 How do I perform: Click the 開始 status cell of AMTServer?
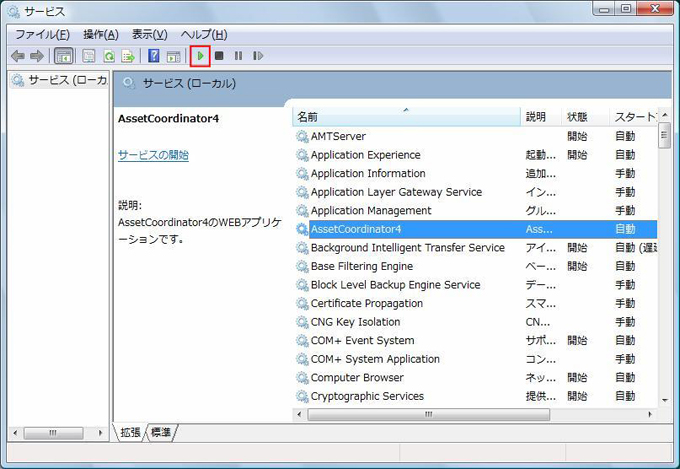pos(577,137)
